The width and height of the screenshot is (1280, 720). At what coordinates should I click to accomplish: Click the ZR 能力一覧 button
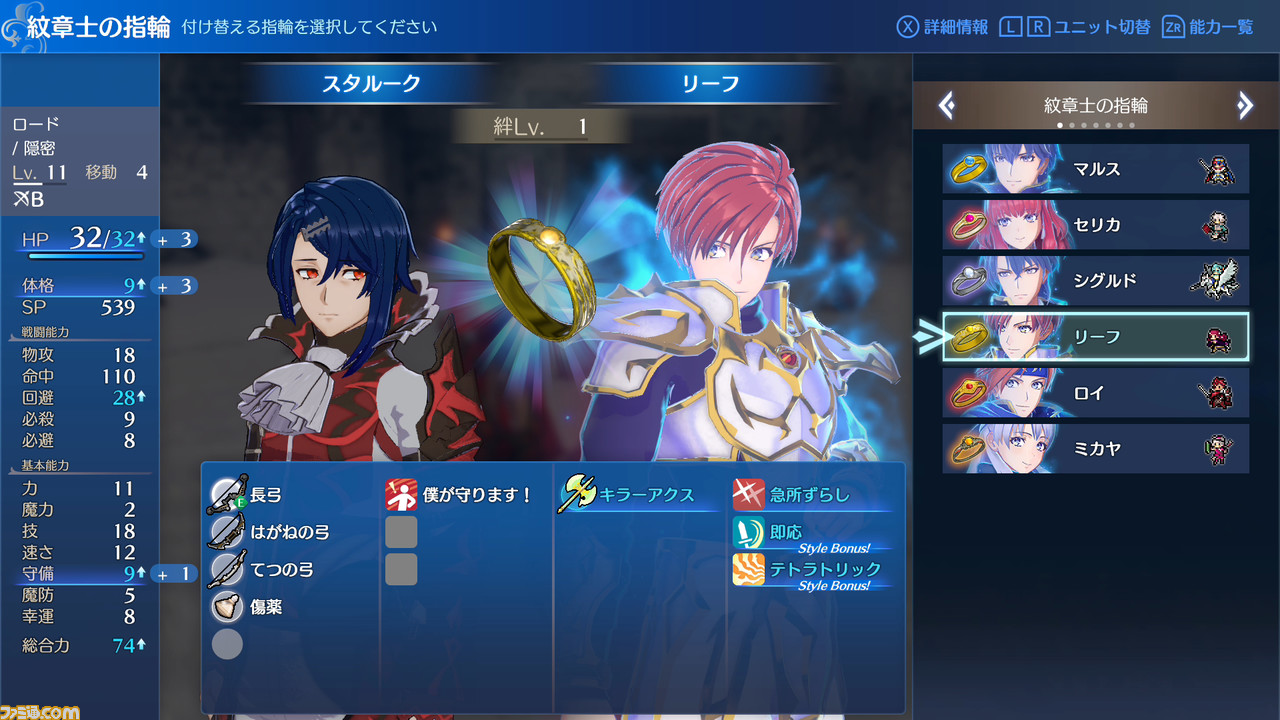pyautogui.click(x=1207, y=27)
